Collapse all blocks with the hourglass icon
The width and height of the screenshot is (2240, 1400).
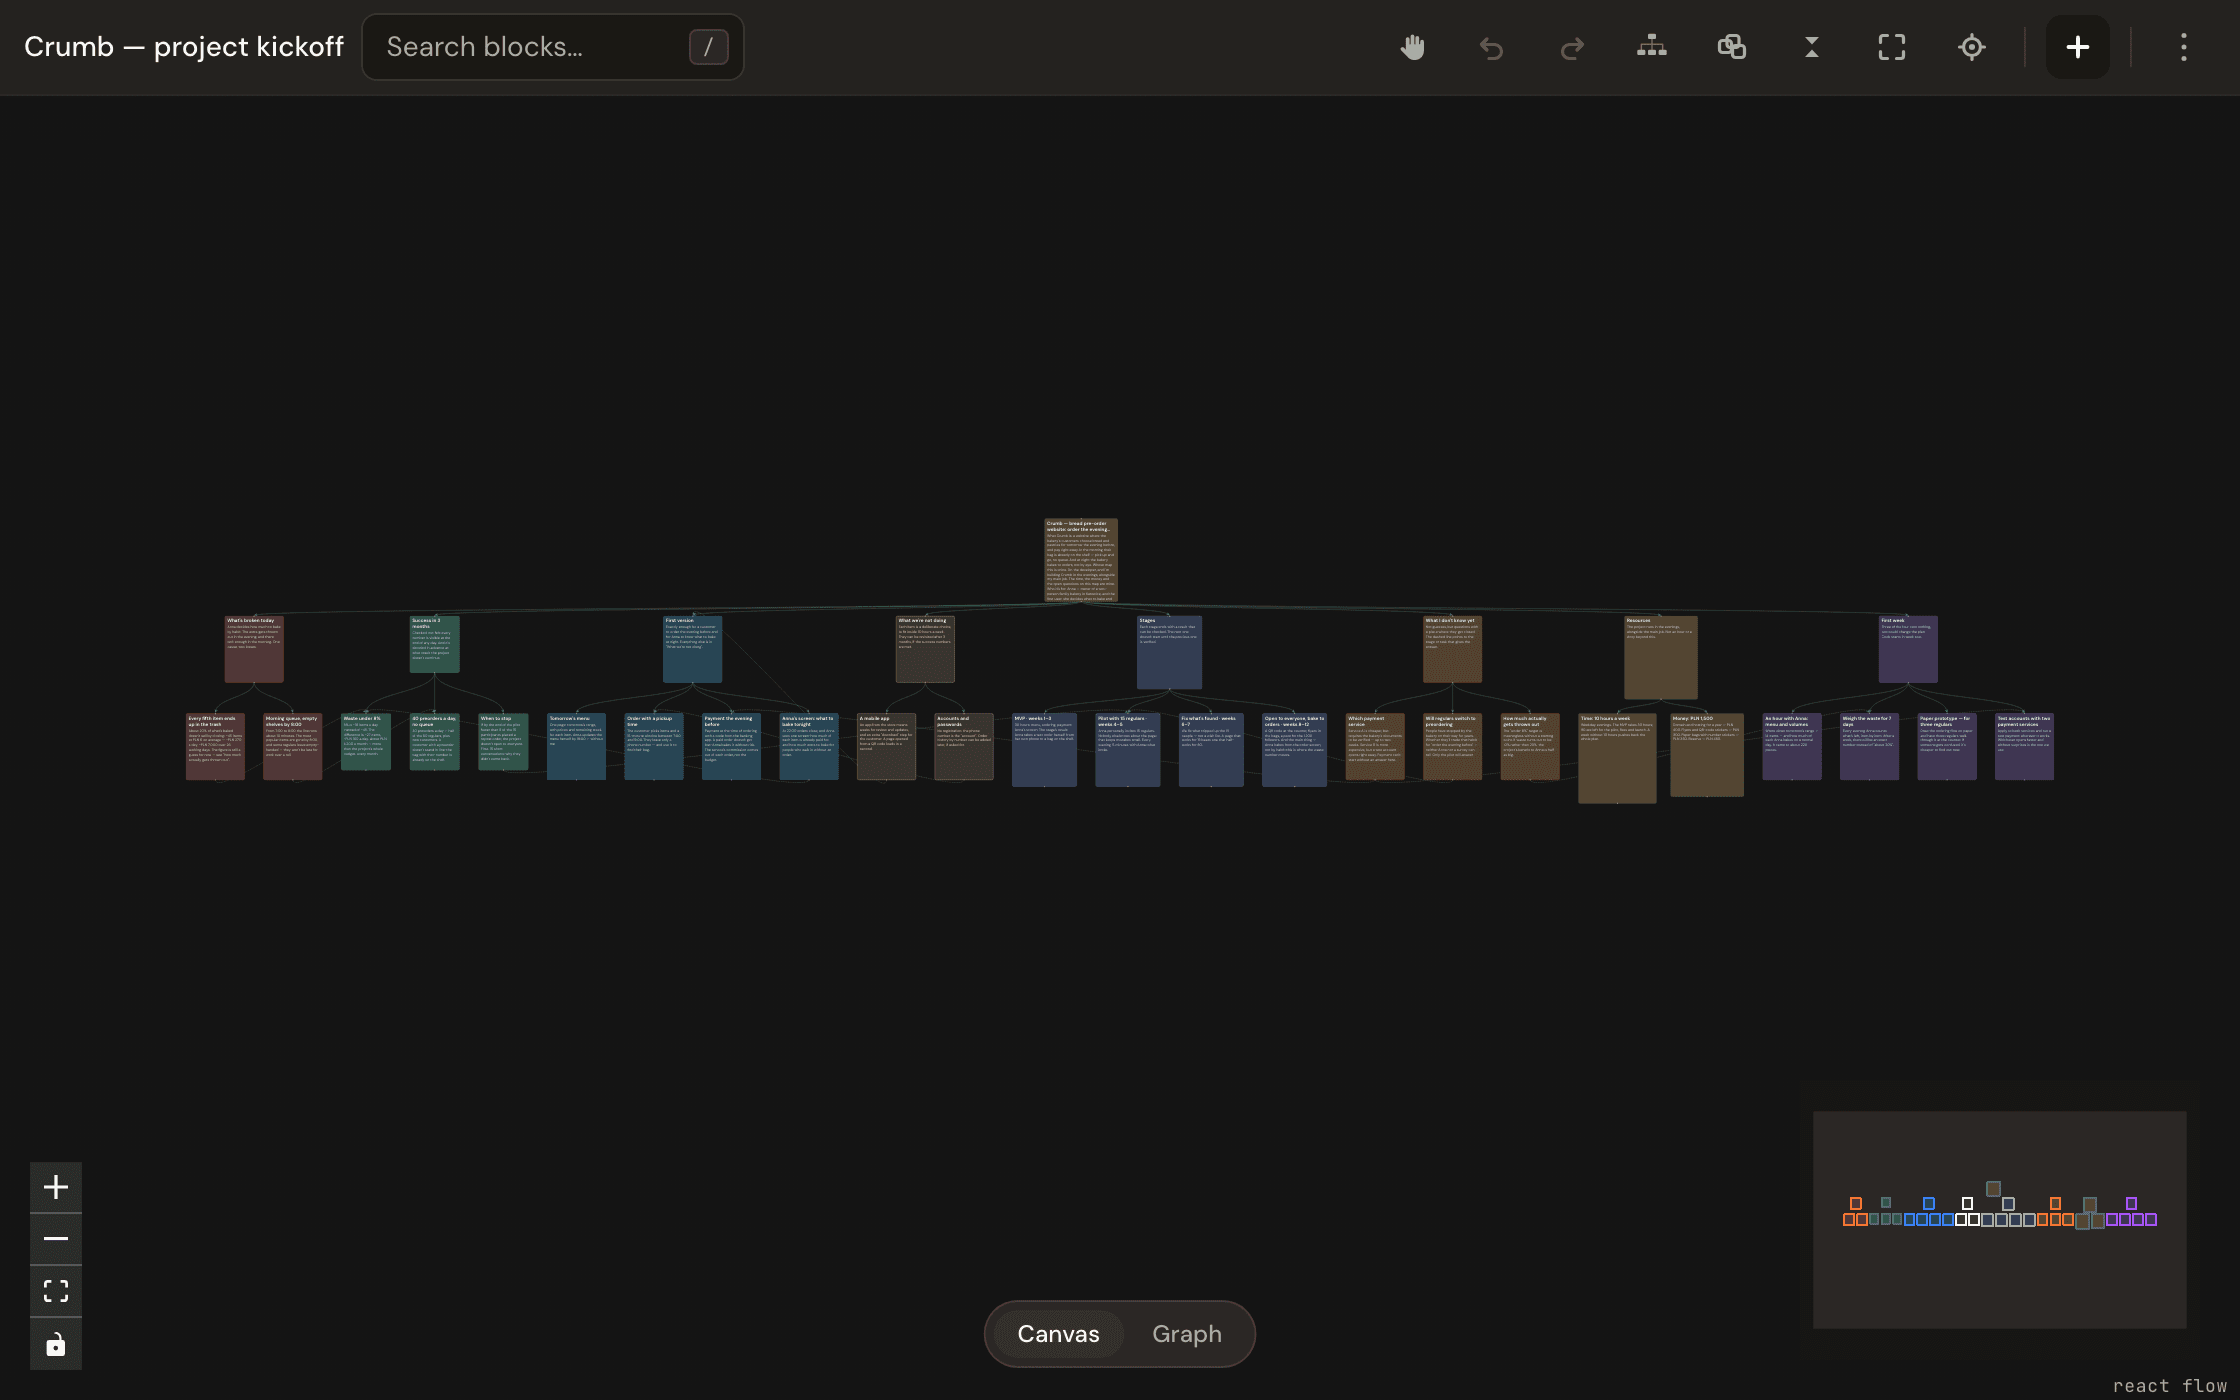pyautogui.click(x=1812, y=47)
